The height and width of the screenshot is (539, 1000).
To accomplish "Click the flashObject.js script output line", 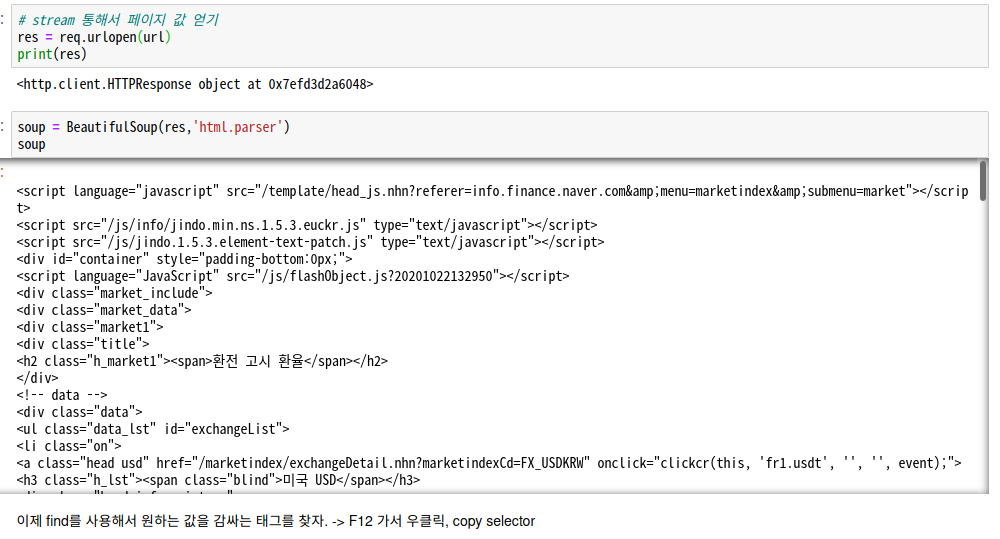I will pos(293,276).
